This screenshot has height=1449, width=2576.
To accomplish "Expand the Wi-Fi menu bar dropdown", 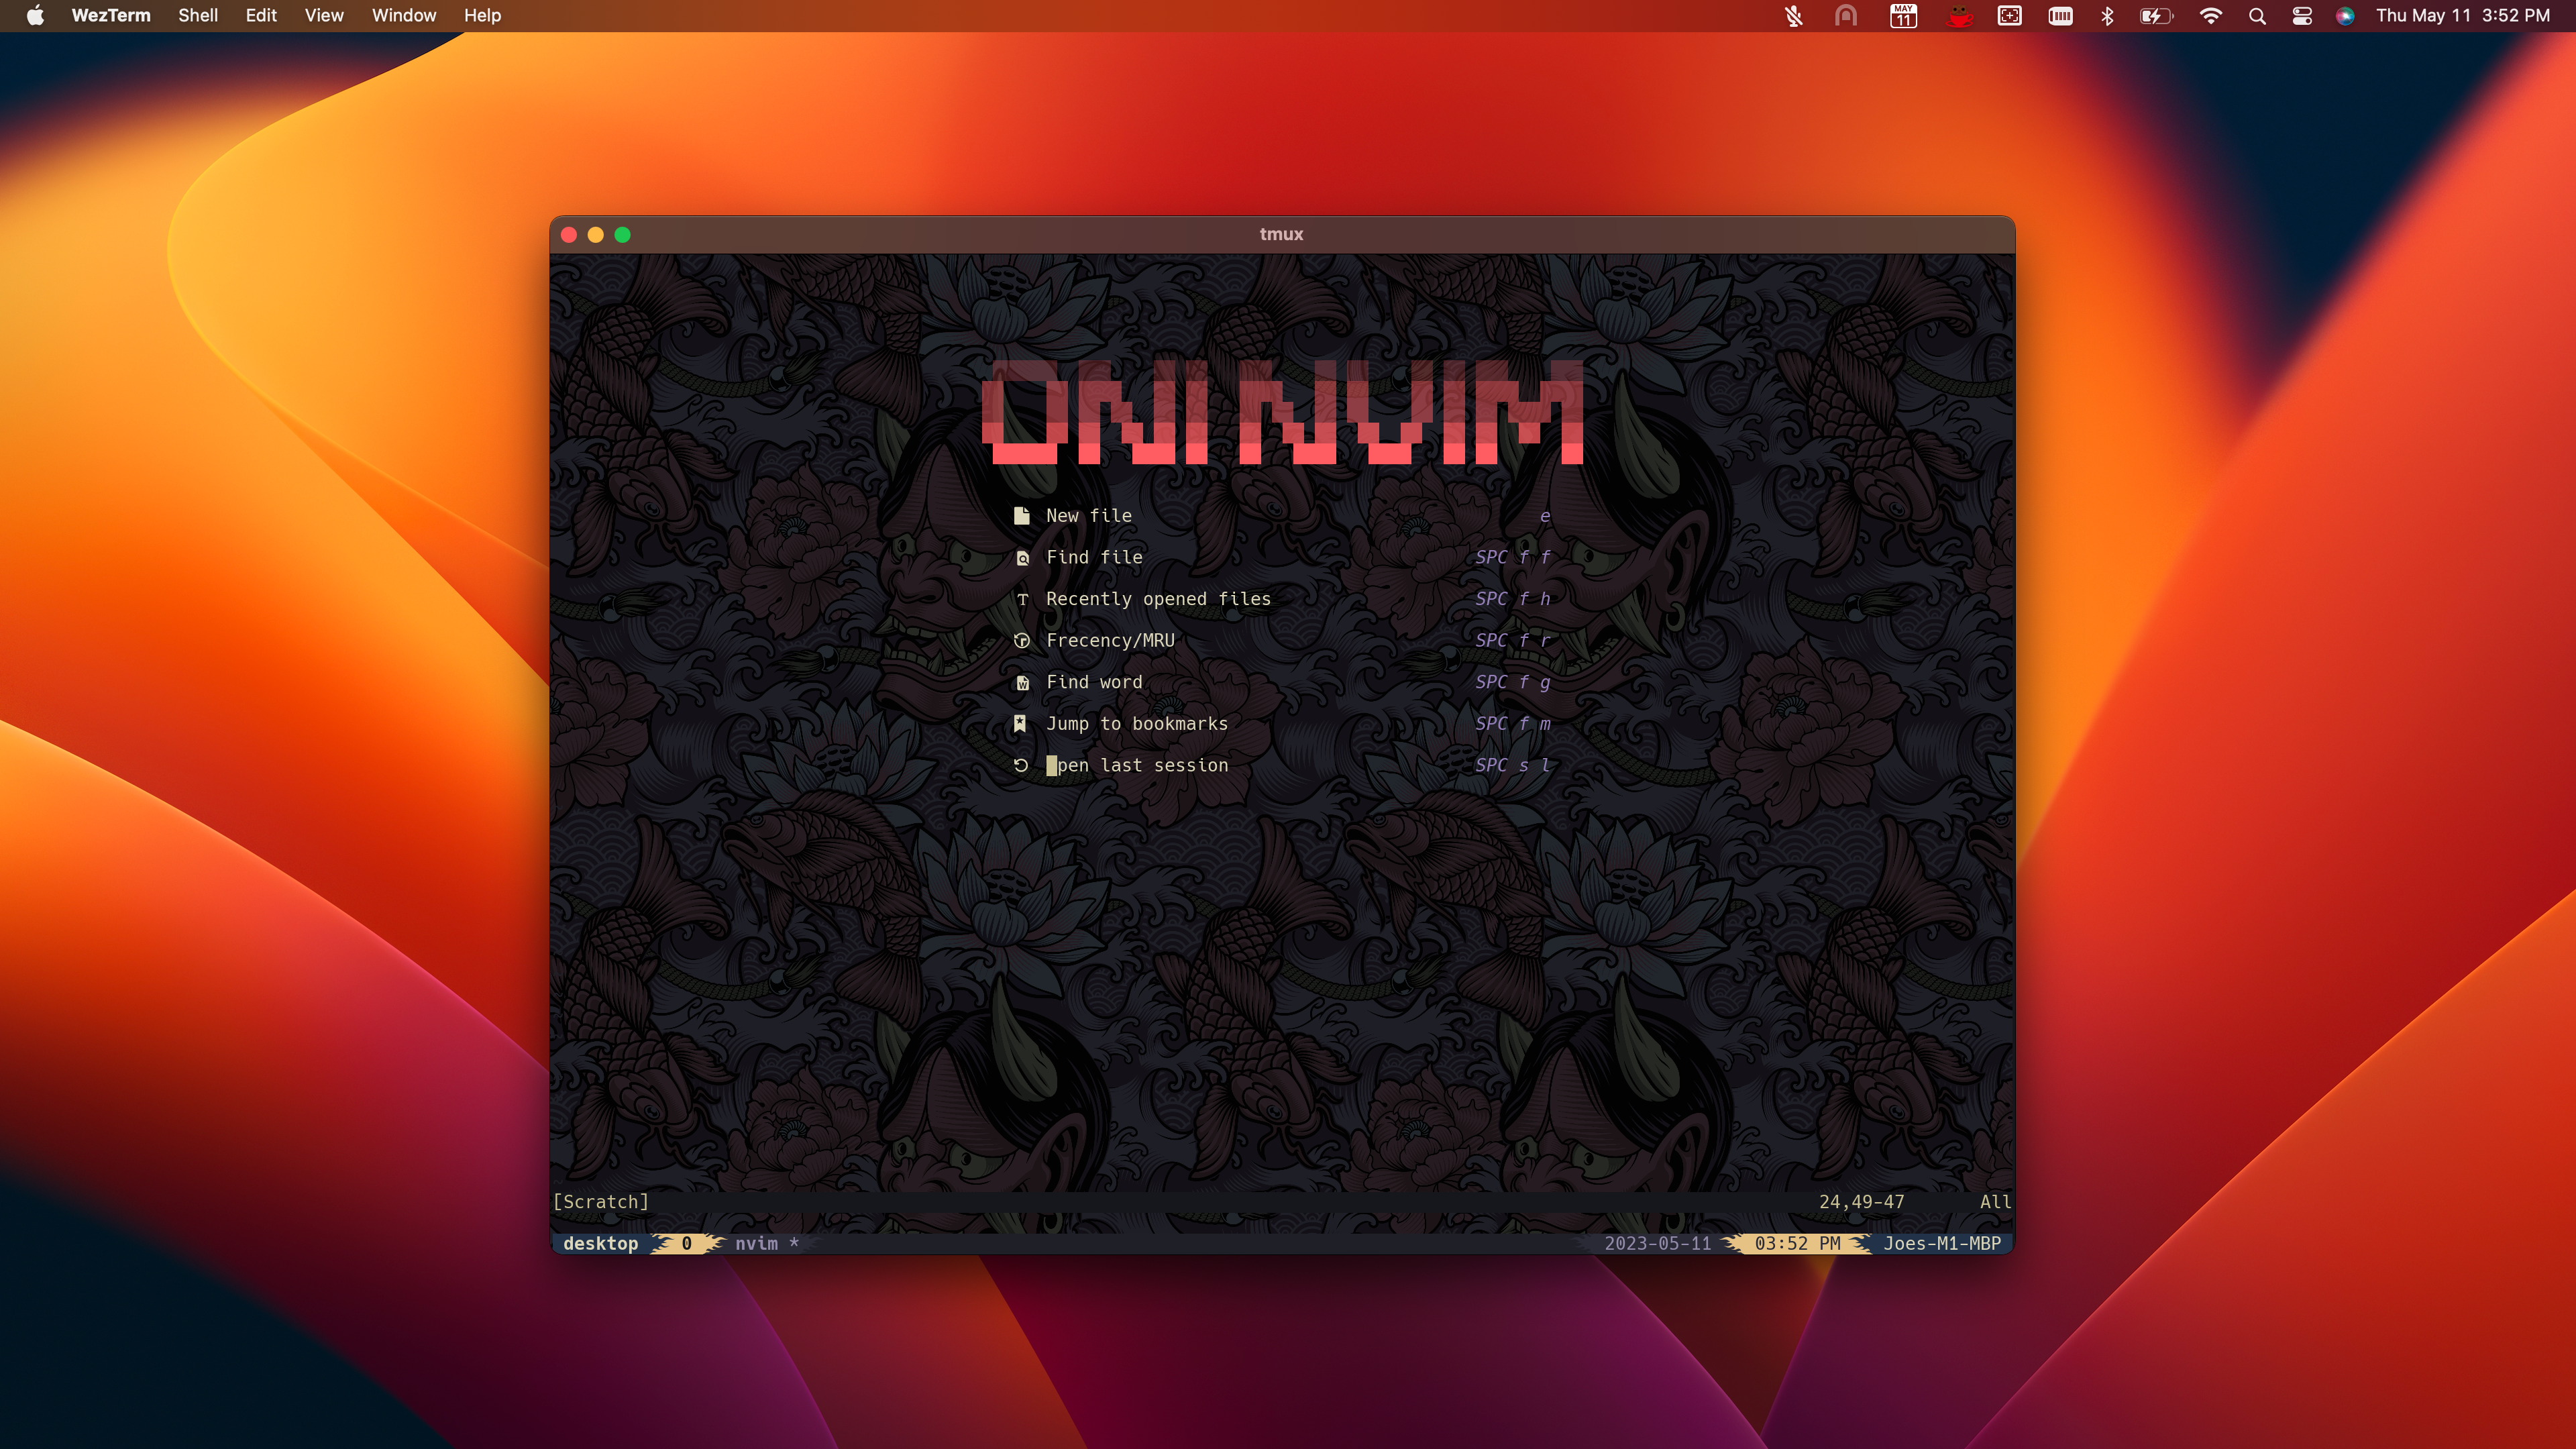I will 2211,16.
